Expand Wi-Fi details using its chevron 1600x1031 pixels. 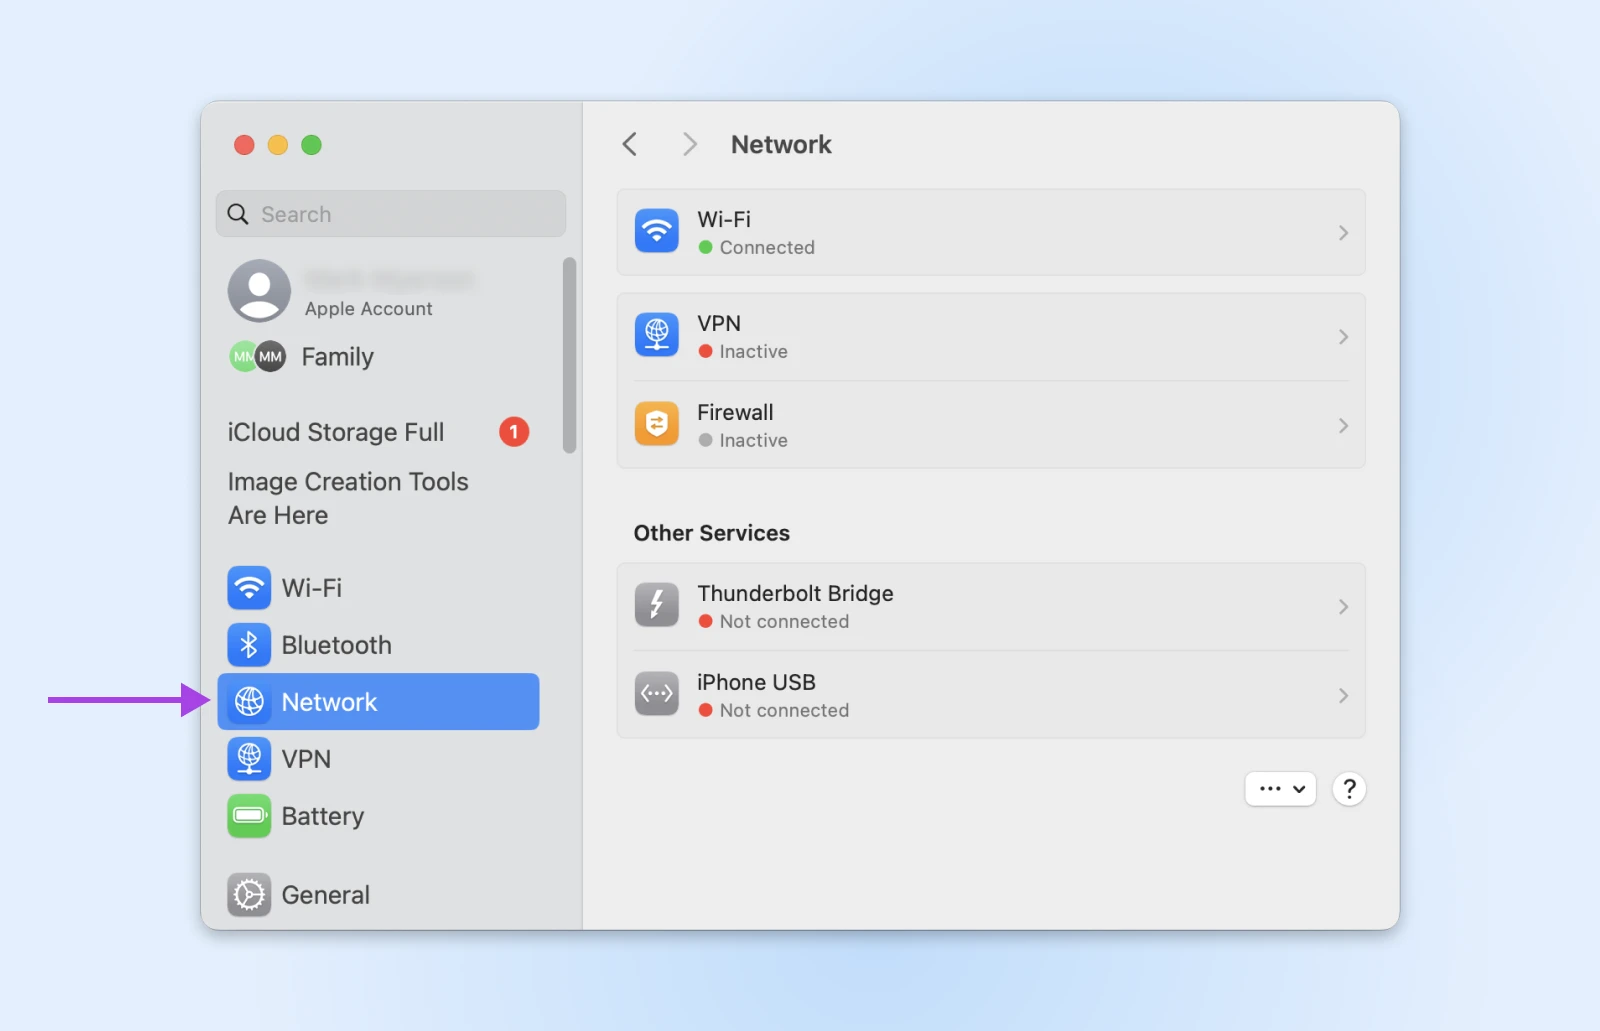pos(1343,233)
